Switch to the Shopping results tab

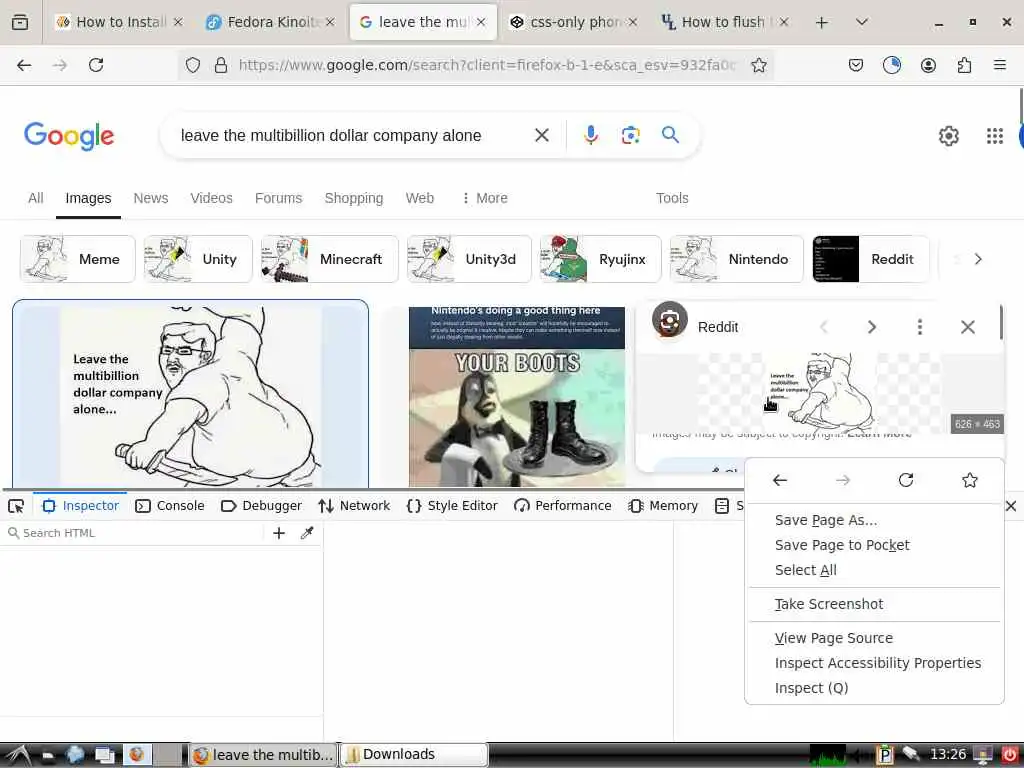(x=353, y=198)
